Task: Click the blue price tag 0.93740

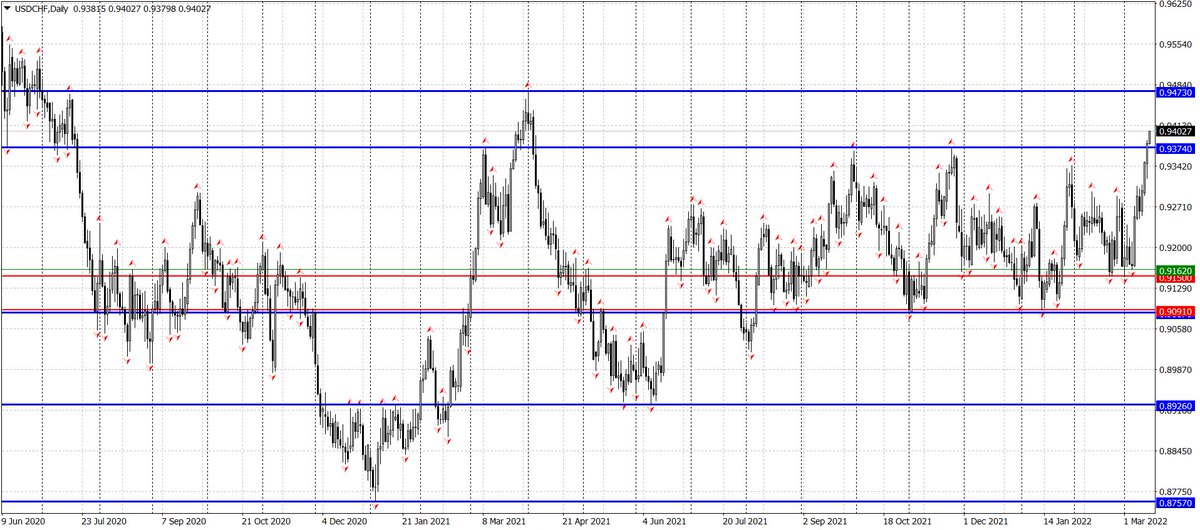Action: [x=1174, y=148]
